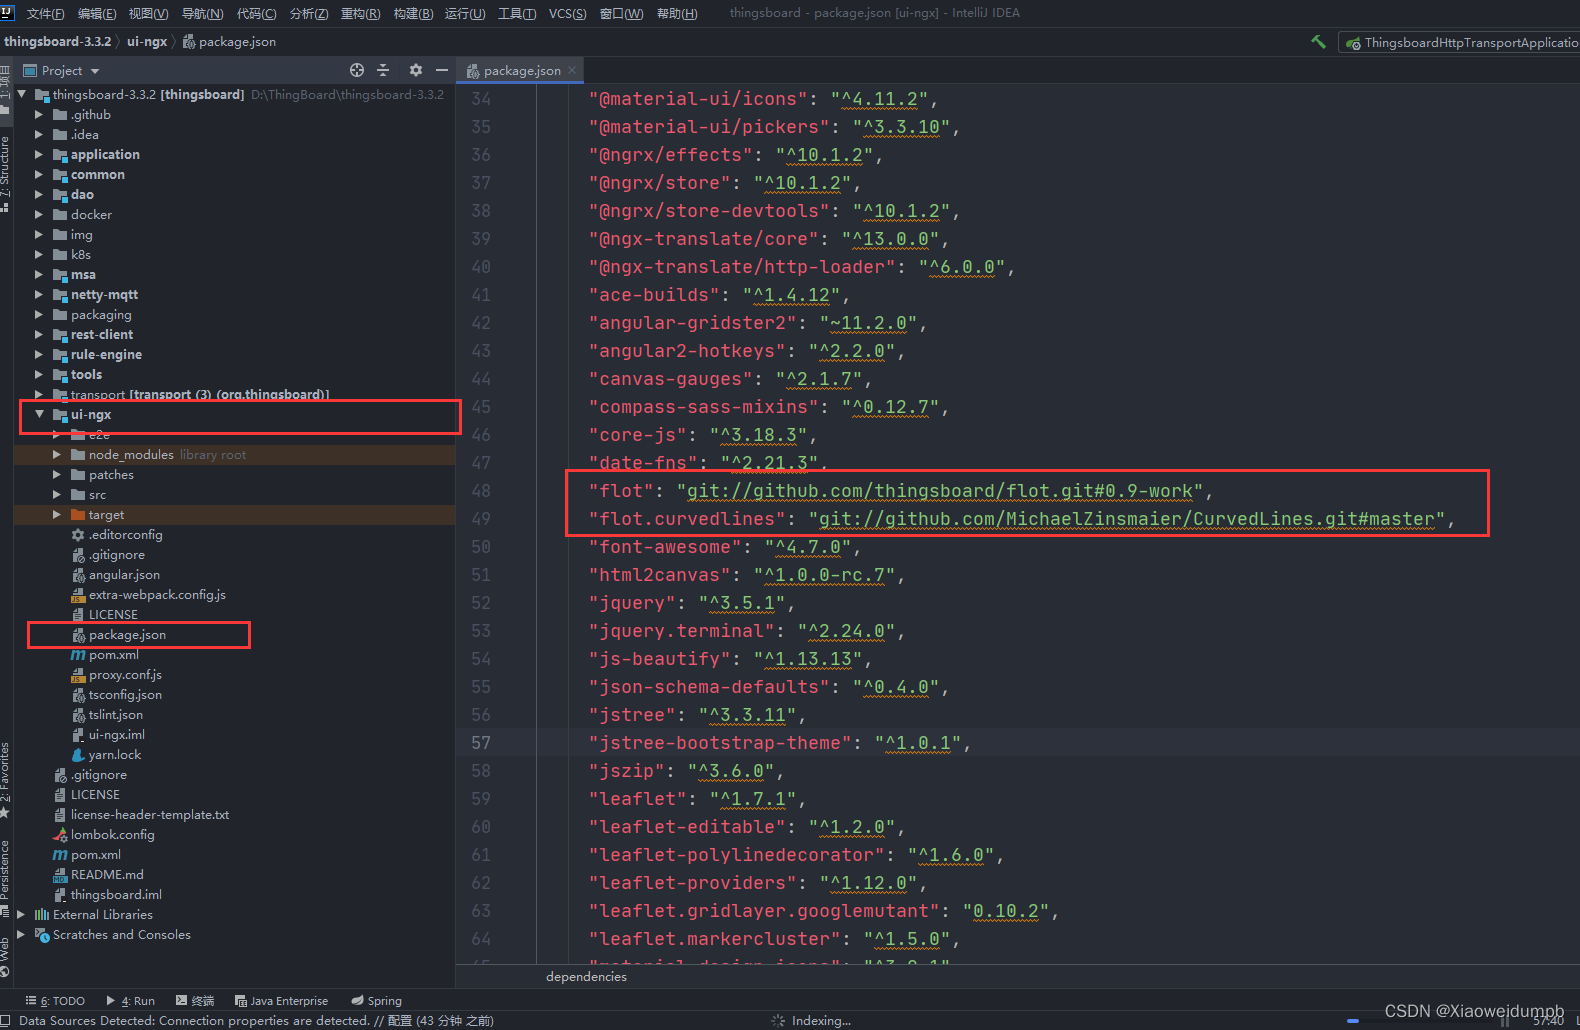Open the Web side tool window
Screen dimensions: 1580x1030
(5, 955)
